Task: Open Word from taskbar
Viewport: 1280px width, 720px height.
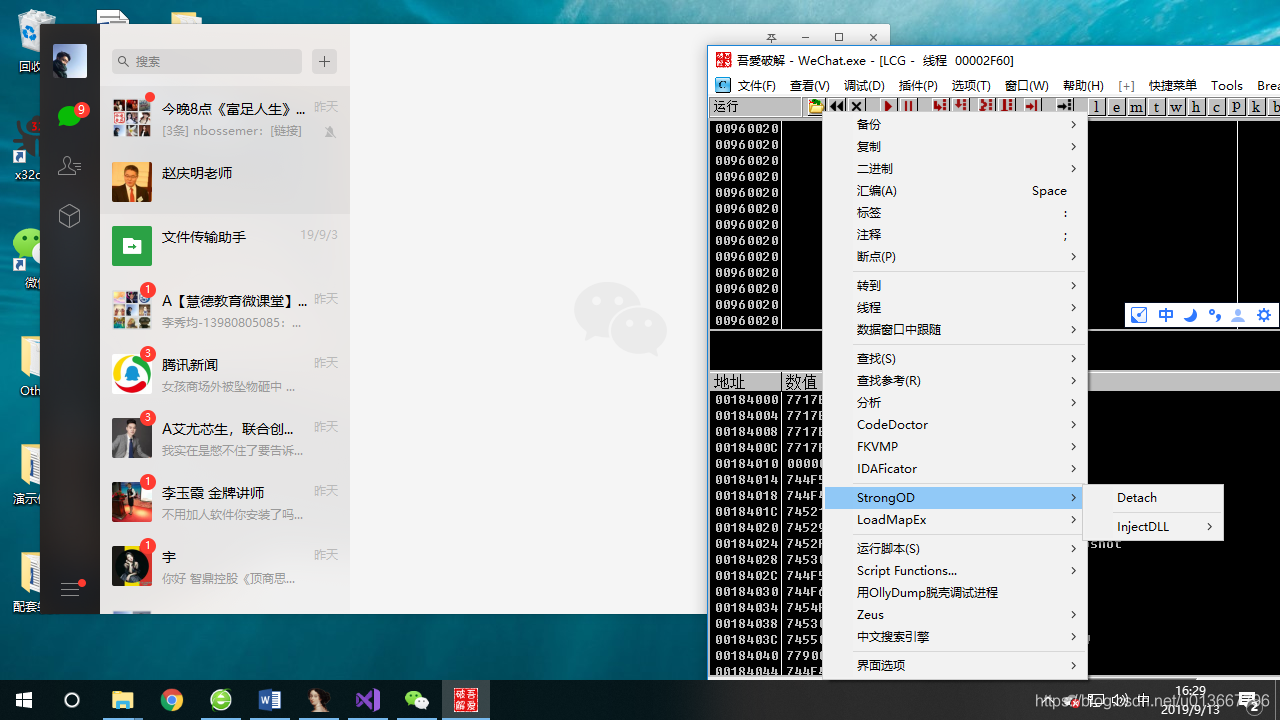Action: click(270, 700)
